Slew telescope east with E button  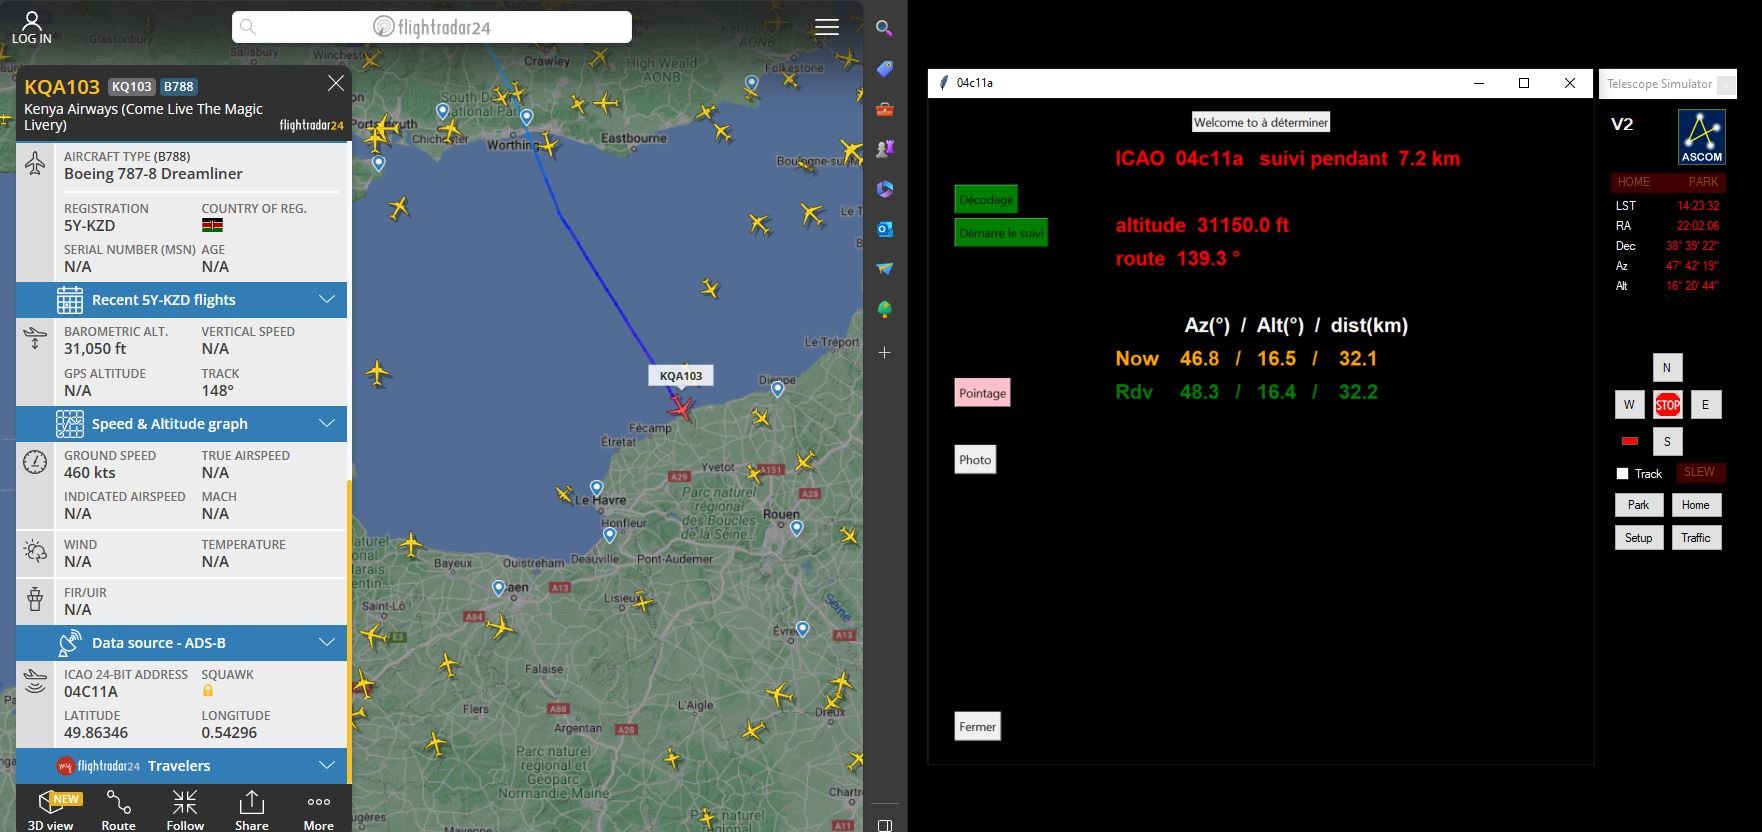point(1705,405)
